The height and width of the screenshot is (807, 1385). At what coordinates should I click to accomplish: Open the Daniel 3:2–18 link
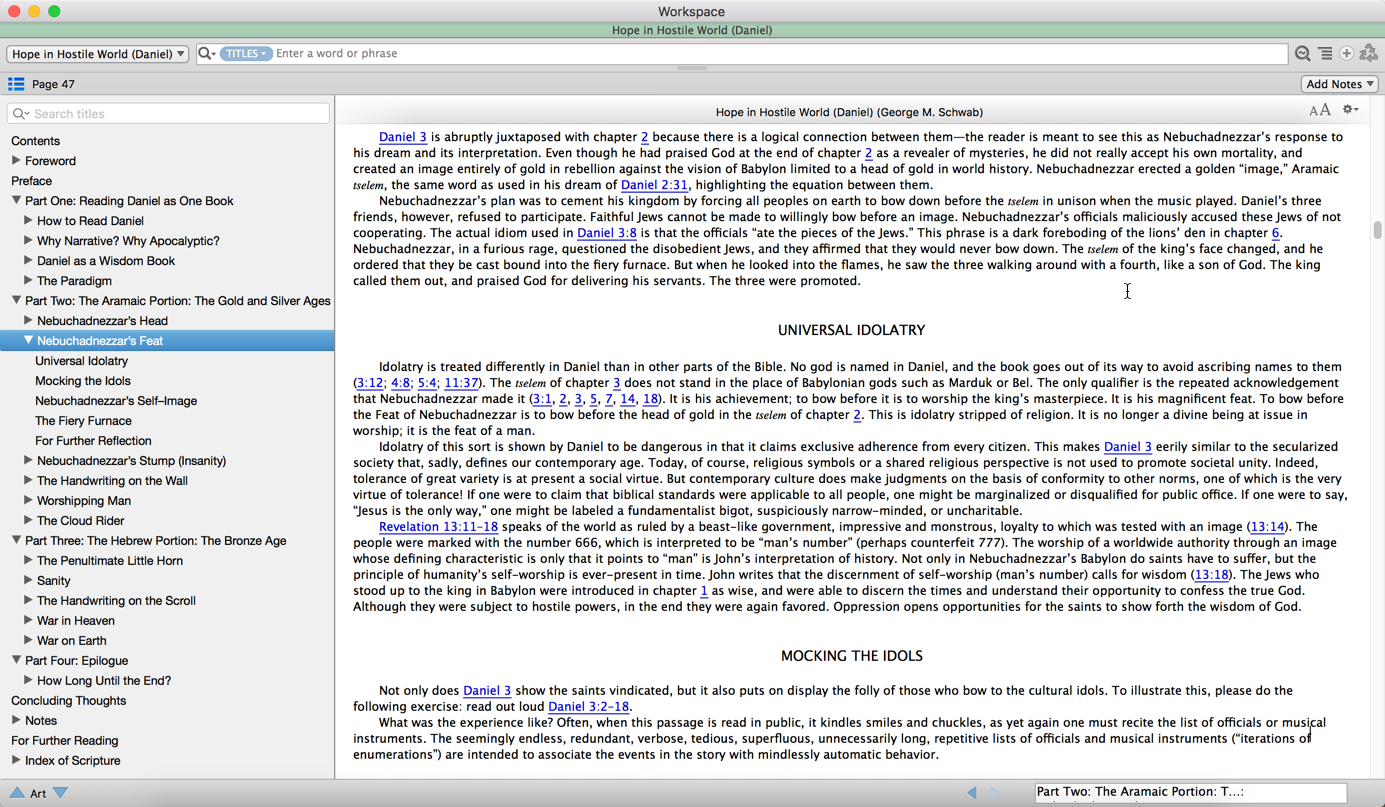click(589, 707)
